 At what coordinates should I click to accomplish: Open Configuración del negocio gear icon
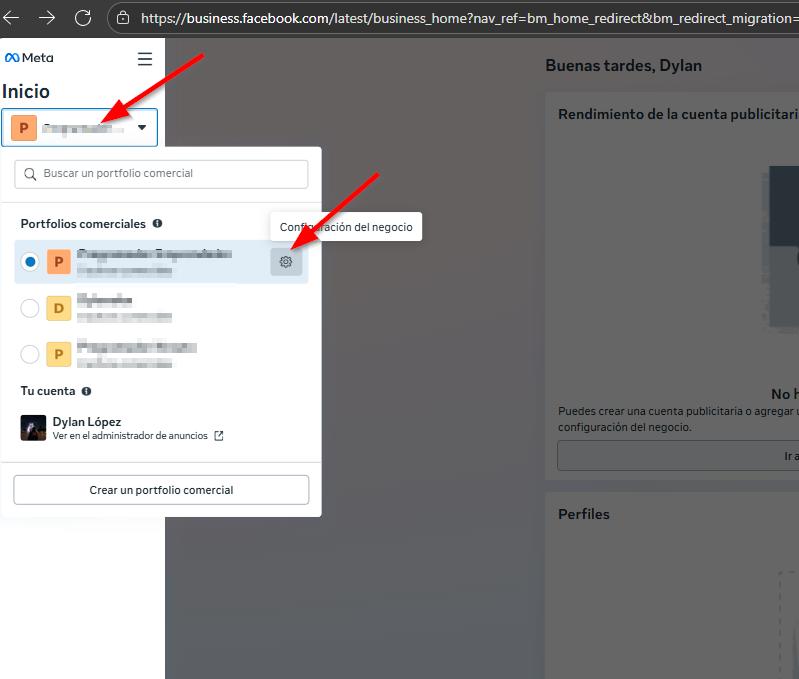coord(286,262)
